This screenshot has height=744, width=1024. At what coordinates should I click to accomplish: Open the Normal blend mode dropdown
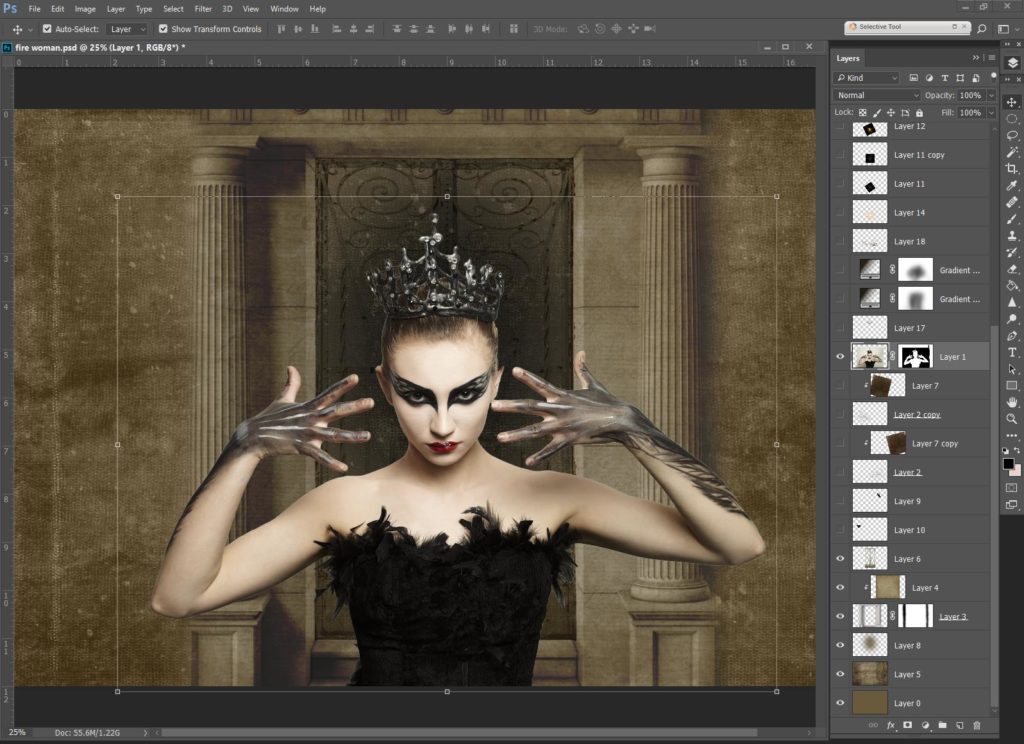point(877,95)
